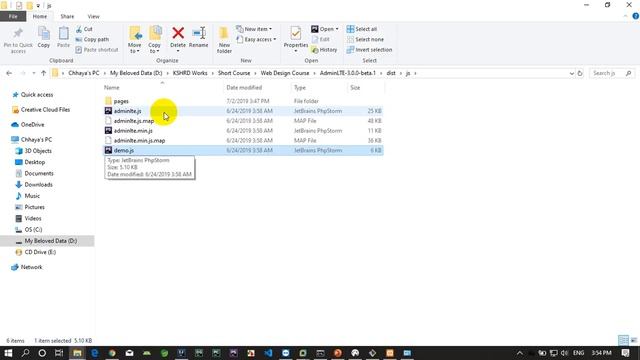Click Select none in ribbon
This screenshot has height=360, width=640.
point(365,40)
